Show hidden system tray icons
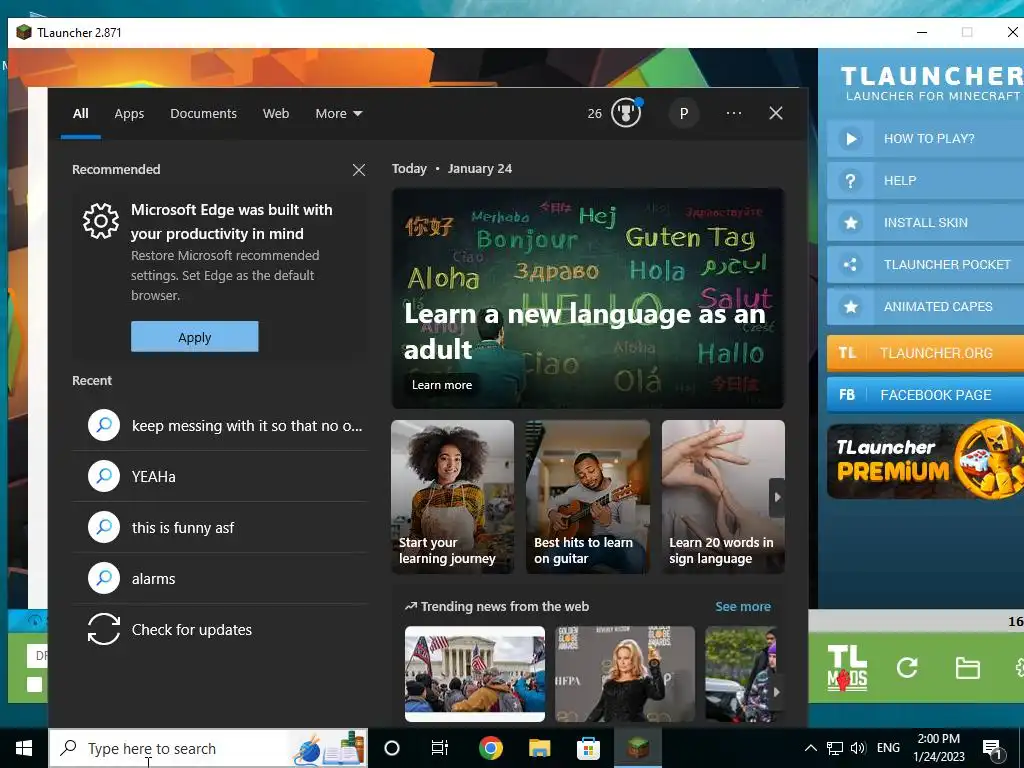Image resolution: width=1024 pixels, height=768 pixels. [x=810, y=748]
